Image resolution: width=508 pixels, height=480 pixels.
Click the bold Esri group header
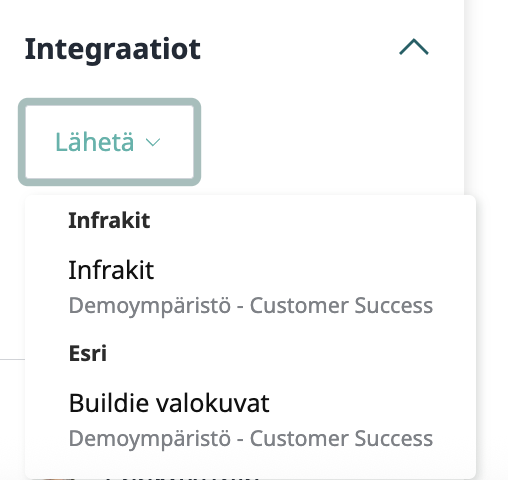pos(87,353)
